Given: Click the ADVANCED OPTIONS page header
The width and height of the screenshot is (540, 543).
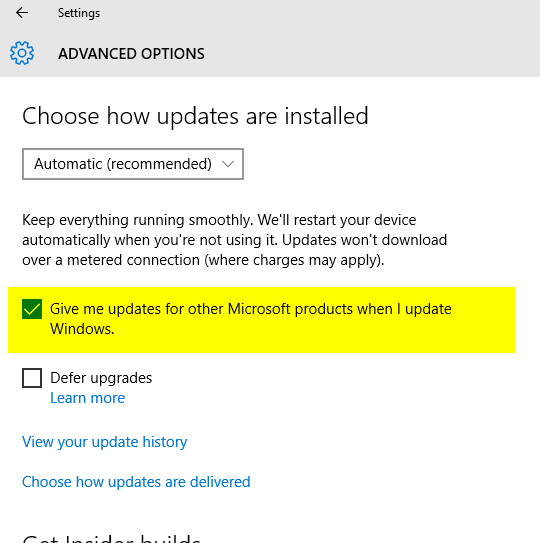Looking at the screenshot, I should point(131,54).
